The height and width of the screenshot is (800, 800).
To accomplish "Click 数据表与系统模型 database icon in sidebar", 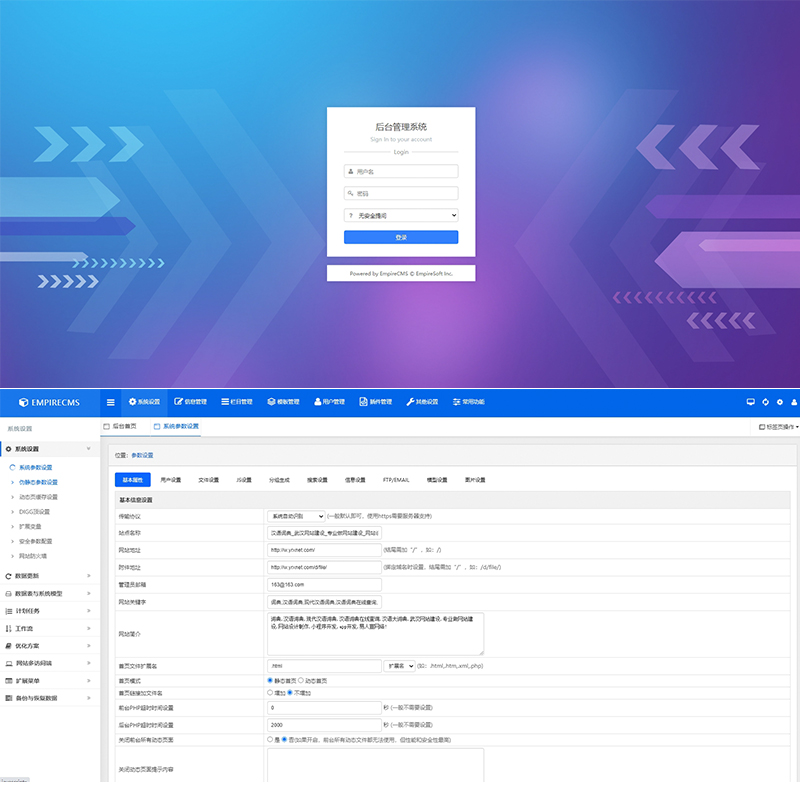I will coord(8,593).
